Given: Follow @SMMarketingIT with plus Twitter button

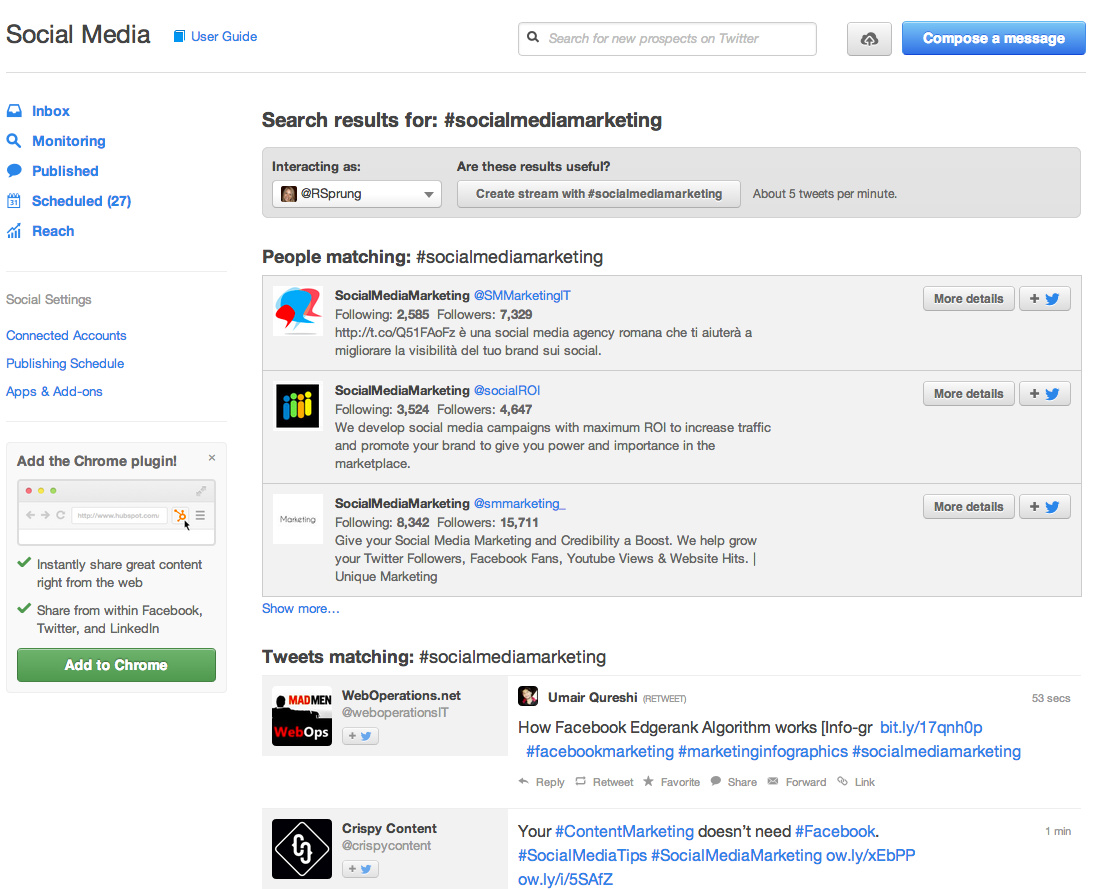Looking at the screenshot, I should coord(1044,299).
